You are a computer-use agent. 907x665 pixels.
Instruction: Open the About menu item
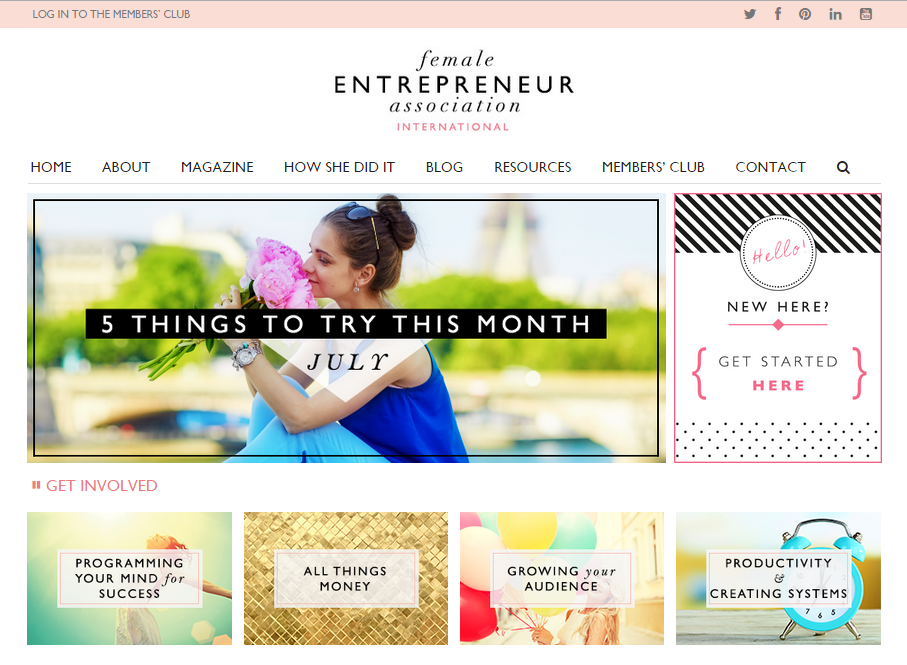[x=126, y=167]
